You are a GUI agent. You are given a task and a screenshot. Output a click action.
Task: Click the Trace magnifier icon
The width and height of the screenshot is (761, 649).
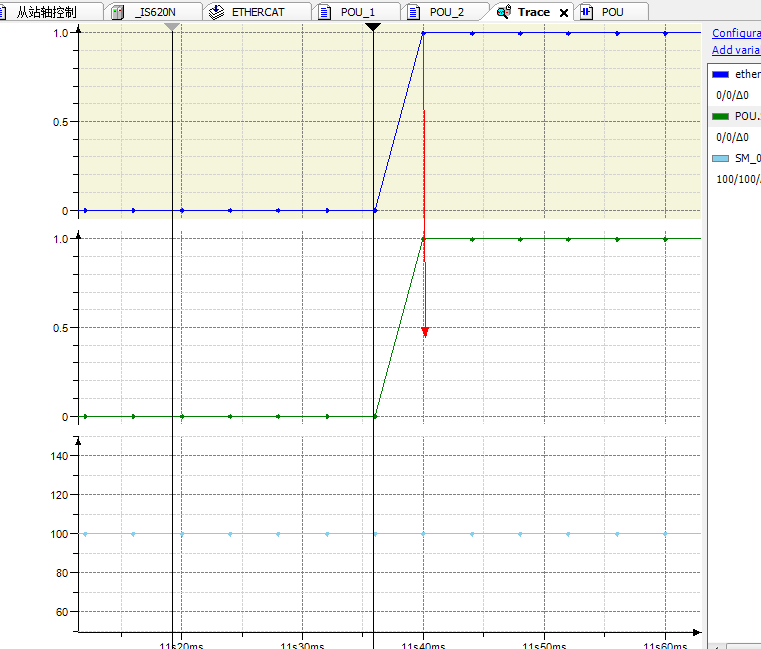(x=504, y=12)
